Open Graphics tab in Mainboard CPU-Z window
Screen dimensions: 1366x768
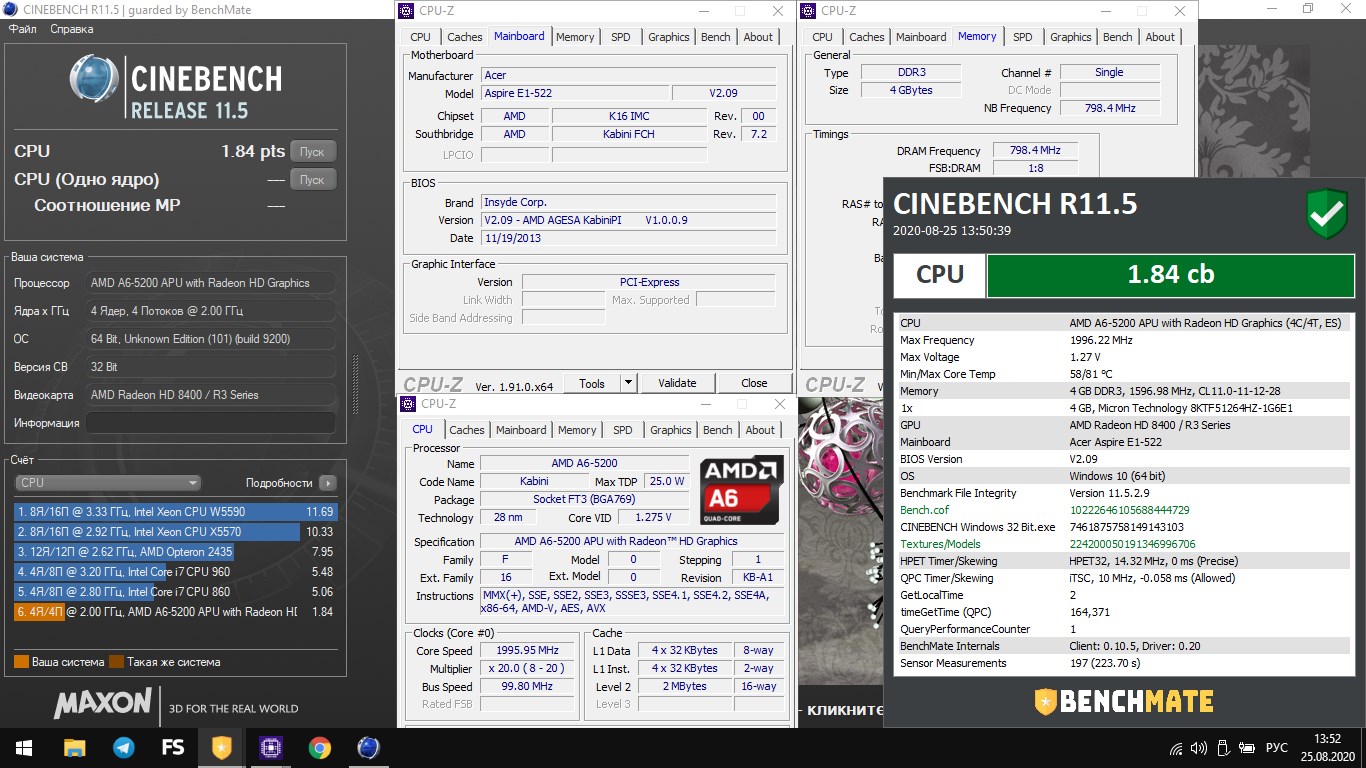[x=669, y=37]
